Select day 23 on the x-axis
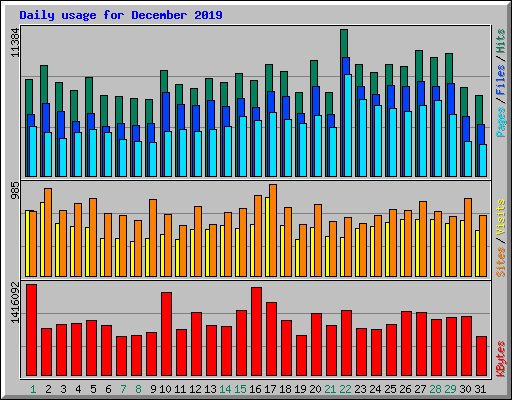Image resolution: width=512 pixels, height=400 pixels. (360, 389)
